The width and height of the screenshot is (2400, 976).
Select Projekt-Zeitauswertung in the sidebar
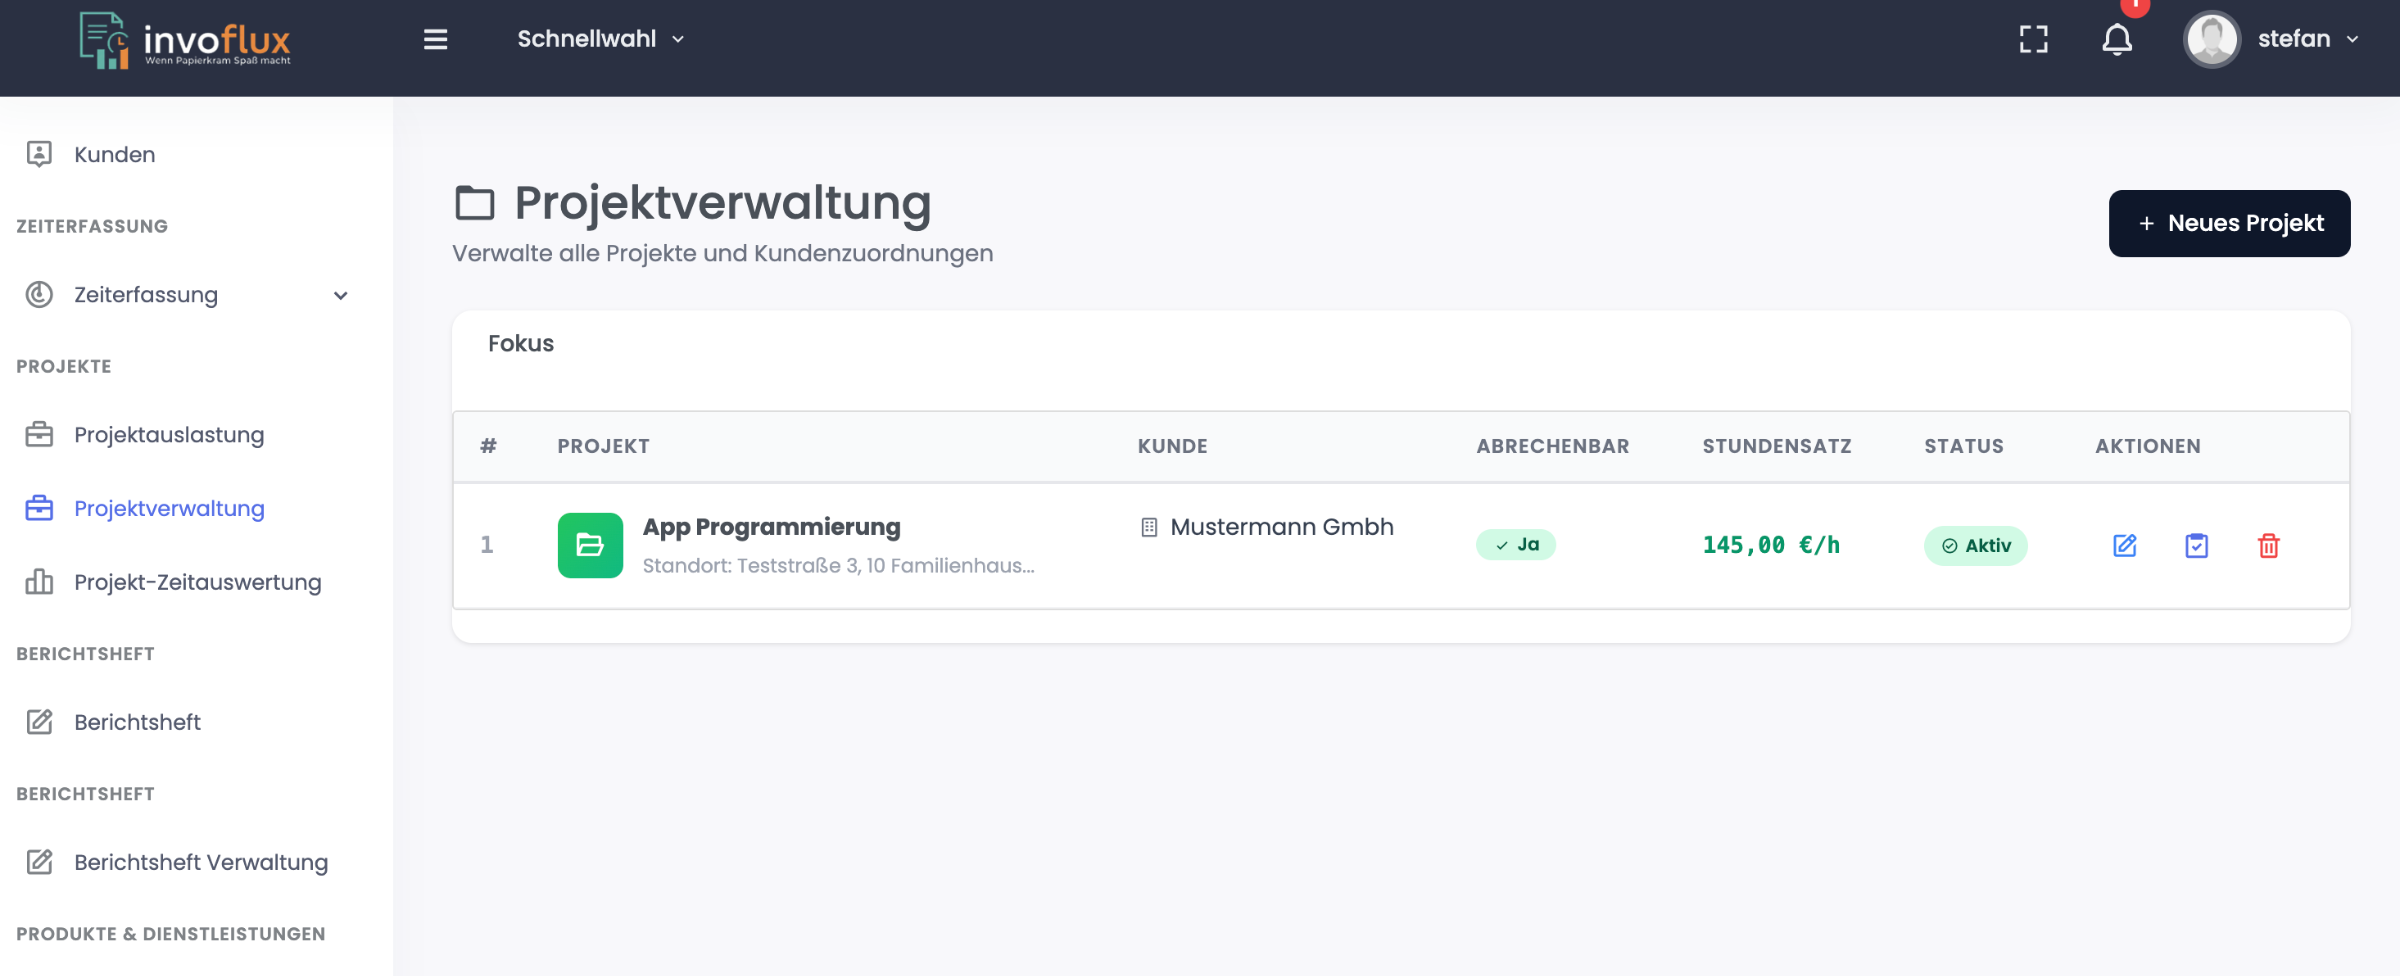(x=197, y=582)
